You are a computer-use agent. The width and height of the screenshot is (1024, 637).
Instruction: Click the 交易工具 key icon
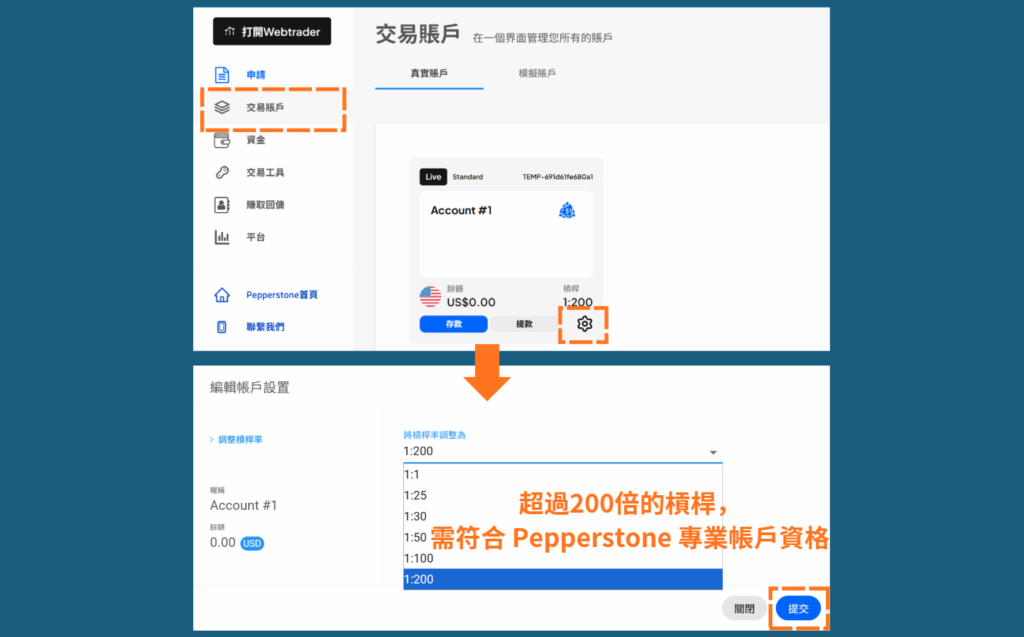222,172
